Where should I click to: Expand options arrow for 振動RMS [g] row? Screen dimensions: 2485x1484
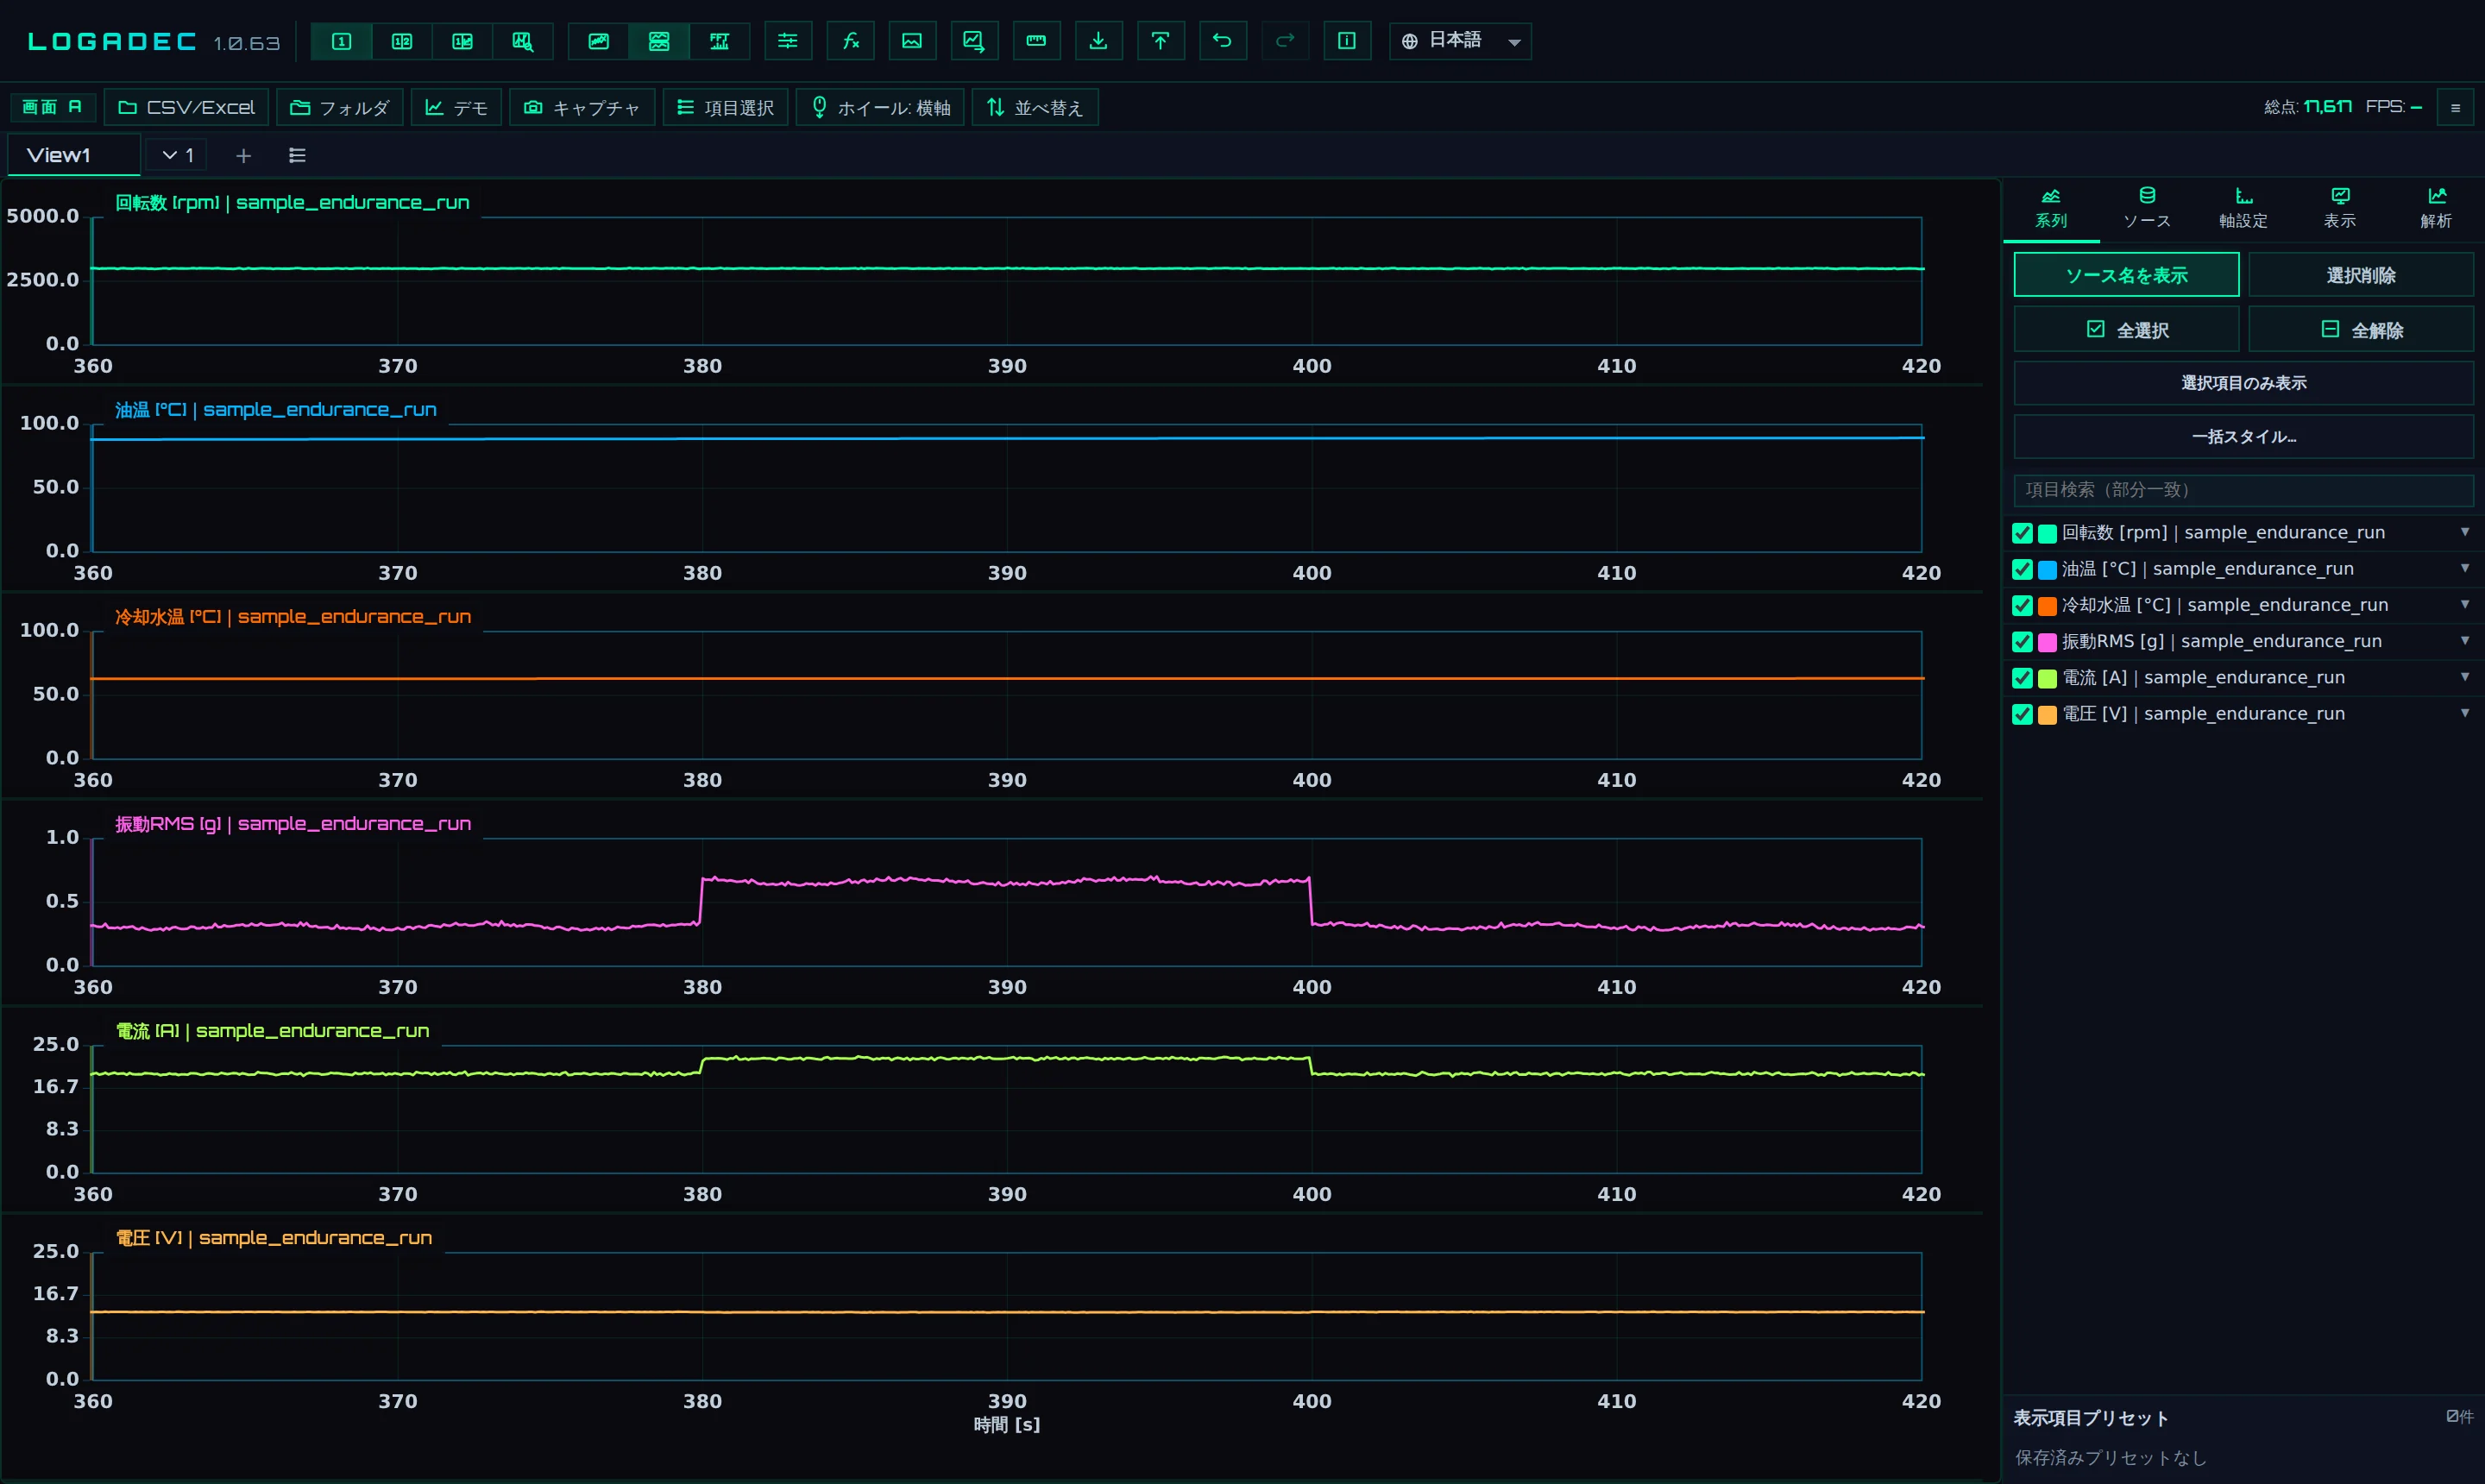(2465, 640)
